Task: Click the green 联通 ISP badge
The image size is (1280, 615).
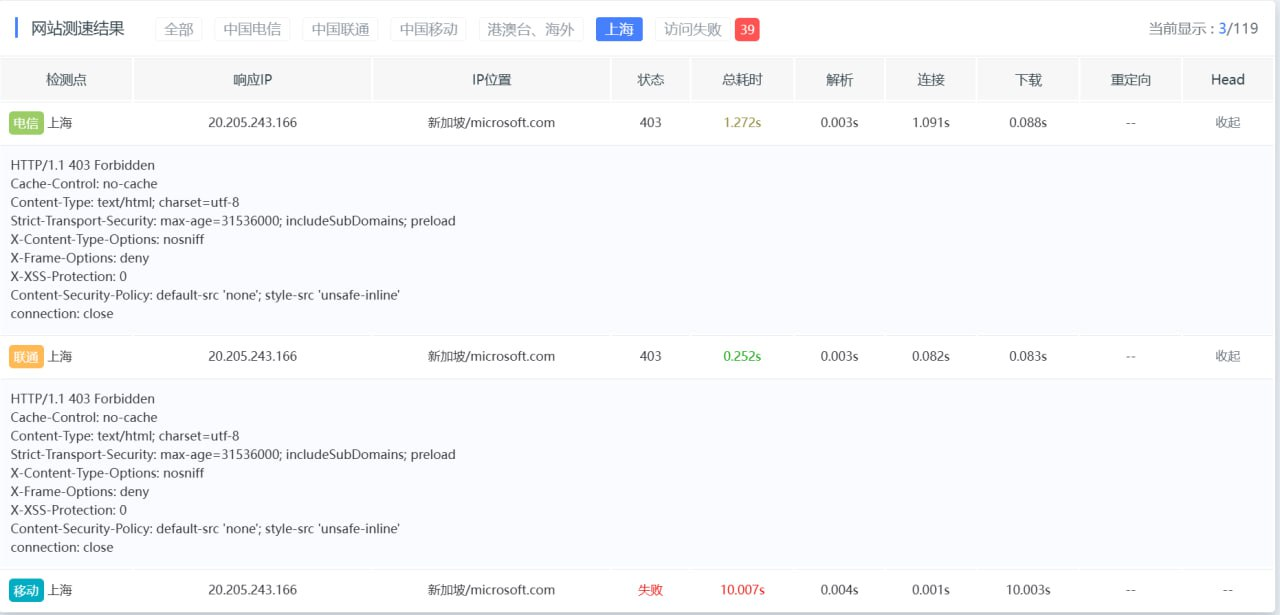Action: pos(25,356)
